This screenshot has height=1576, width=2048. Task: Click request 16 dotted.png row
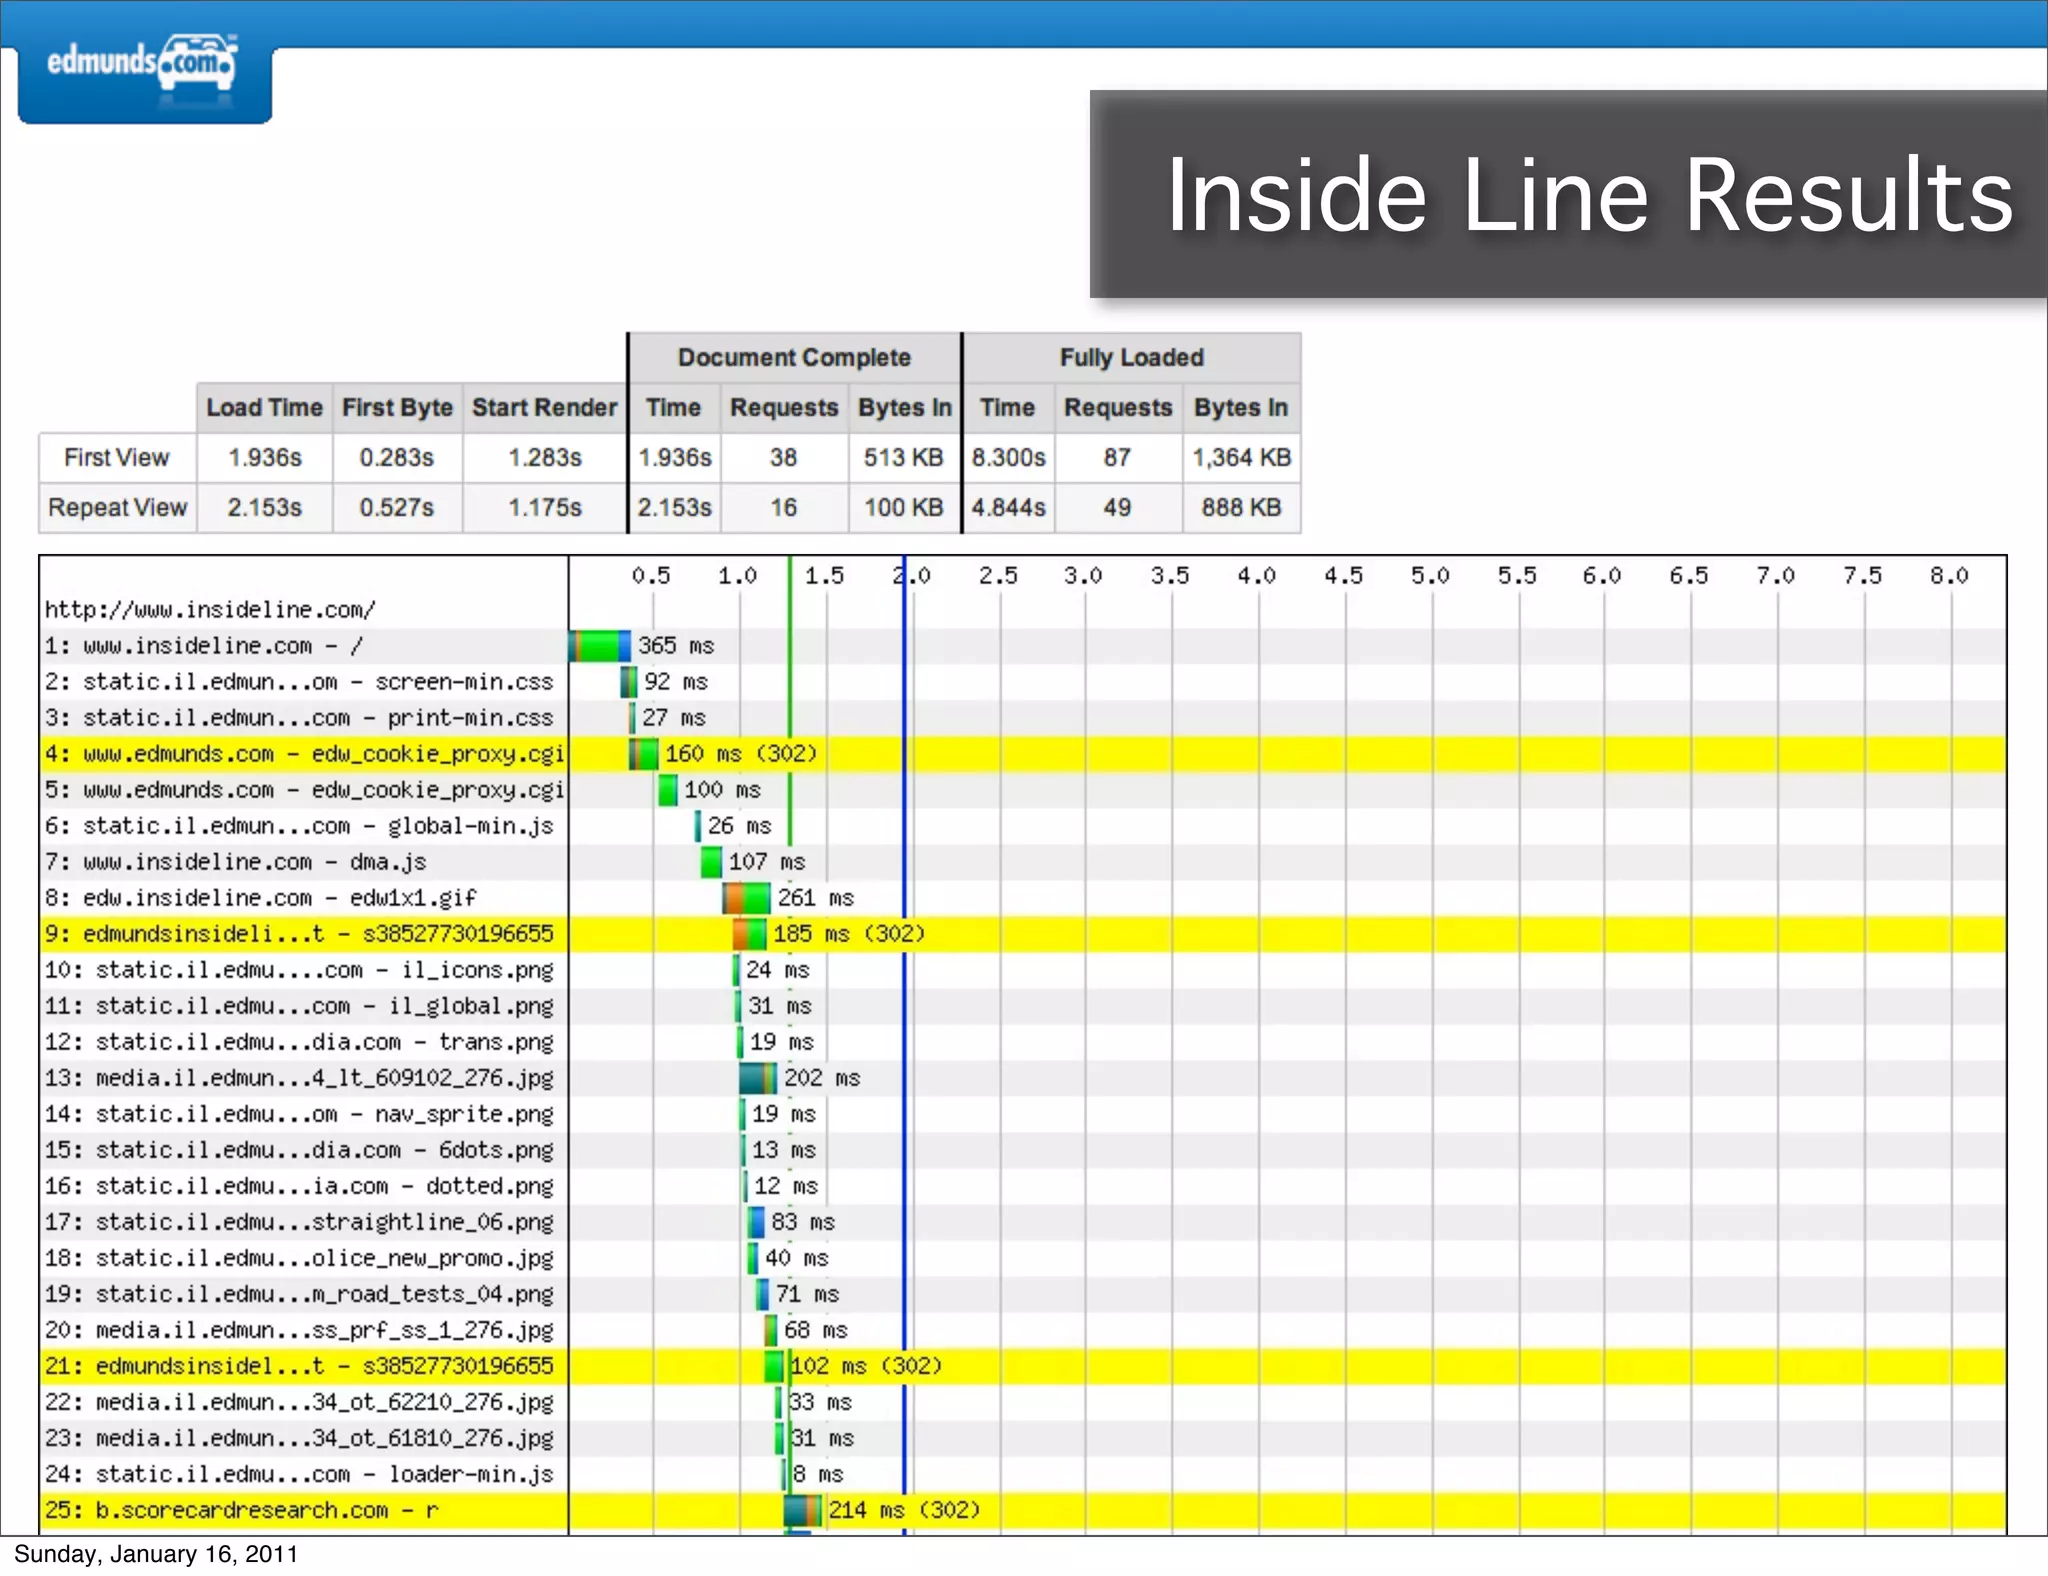click(x=1022, y=1185)
